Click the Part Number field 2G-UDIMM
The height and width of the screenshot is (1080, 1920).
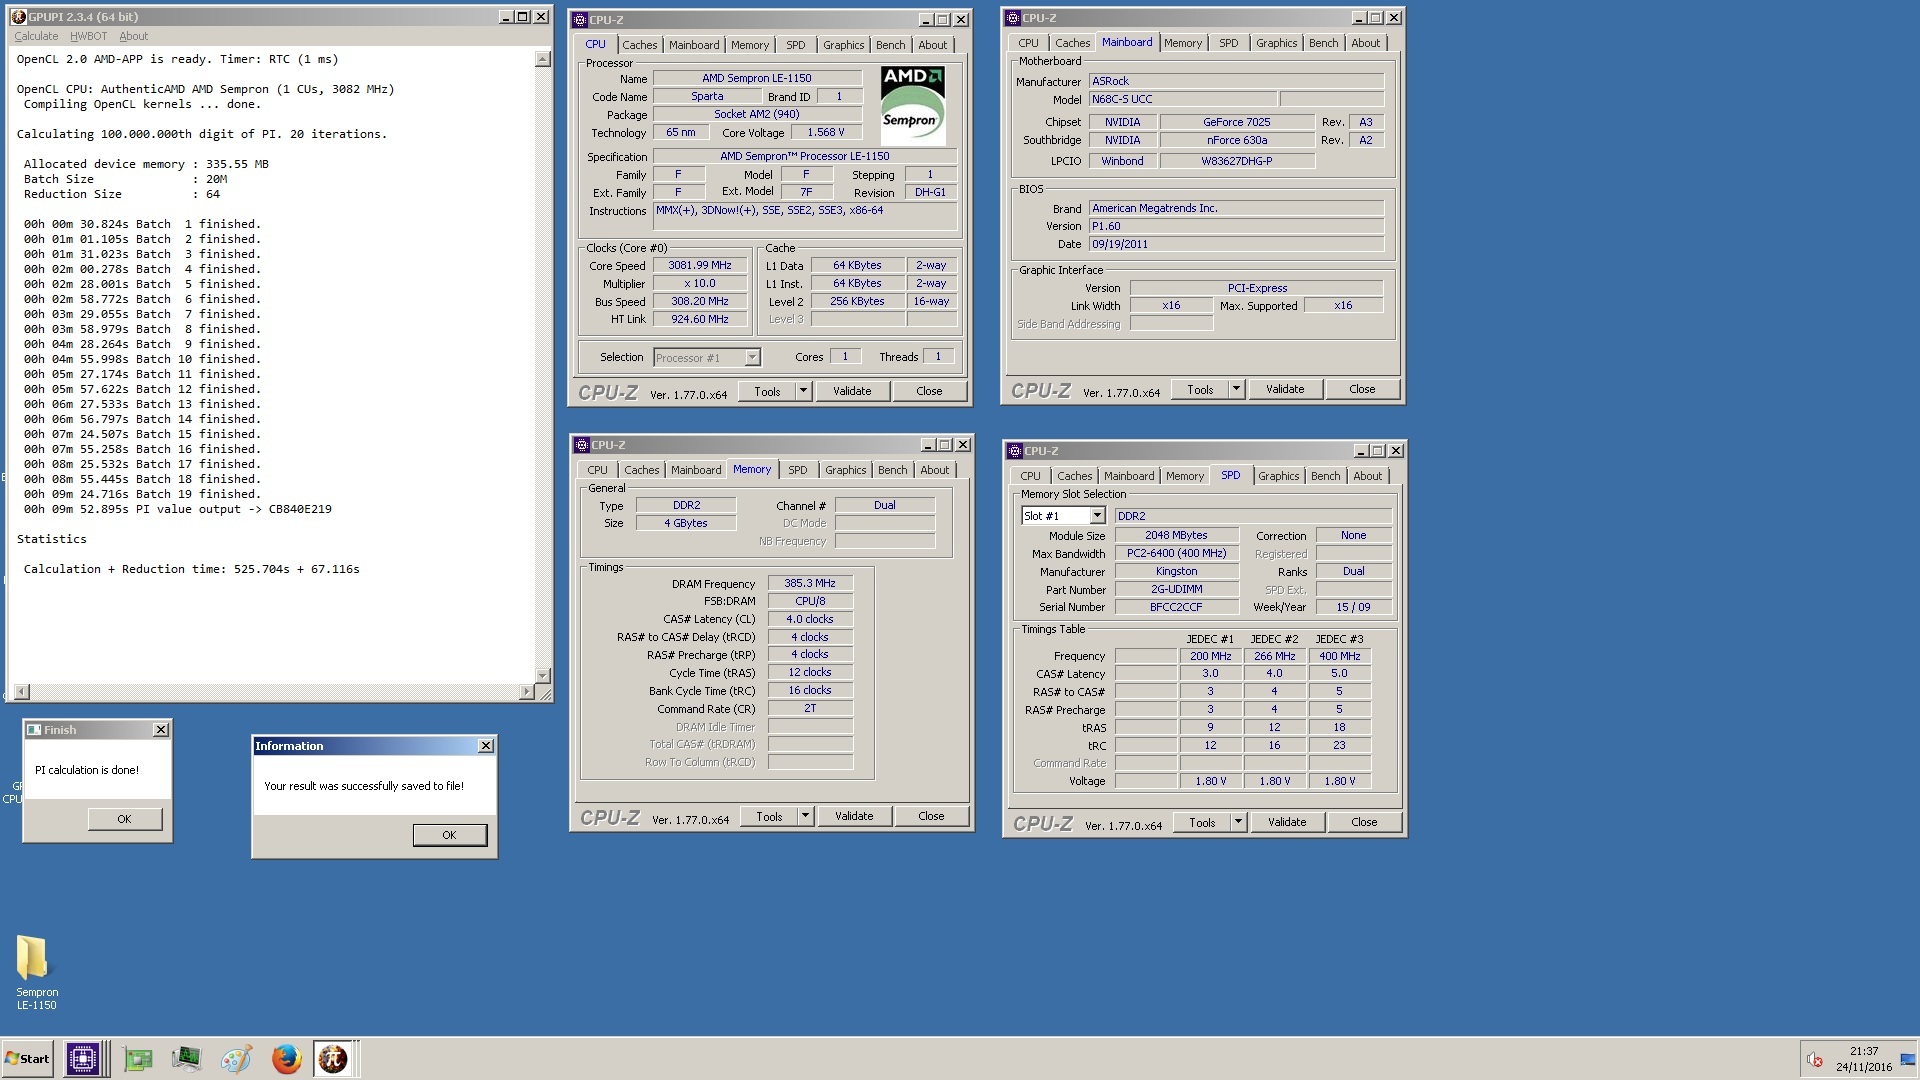1177,590
